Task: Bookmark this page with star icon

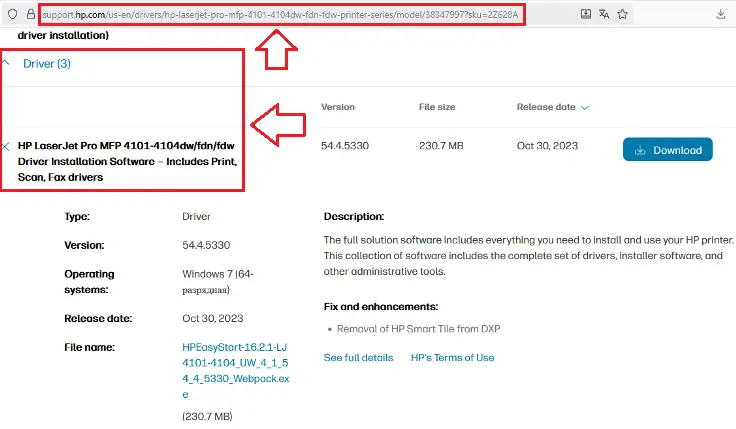Action: tap(624, 15)
